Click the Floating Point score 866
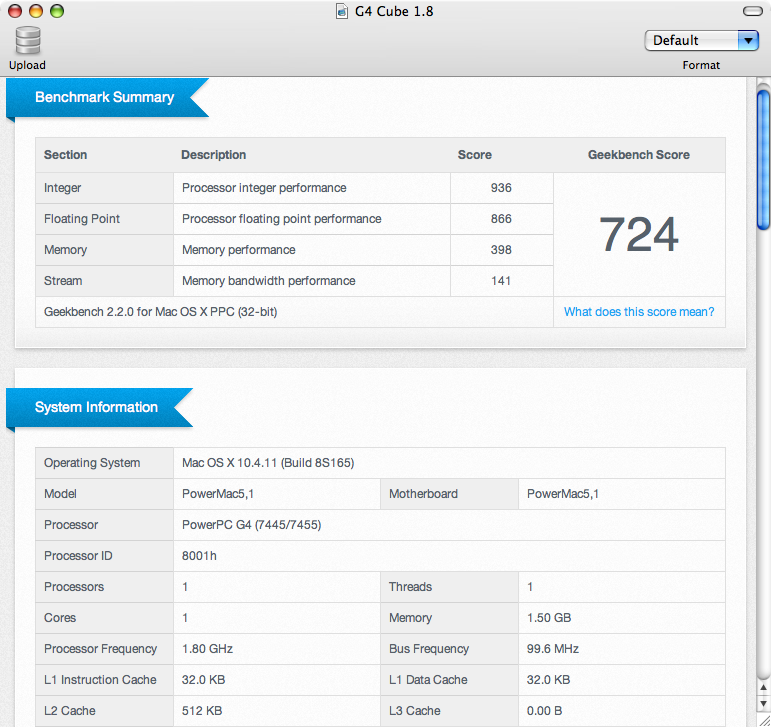The width and height of the screenshot is (771, 727). (501, 219)
